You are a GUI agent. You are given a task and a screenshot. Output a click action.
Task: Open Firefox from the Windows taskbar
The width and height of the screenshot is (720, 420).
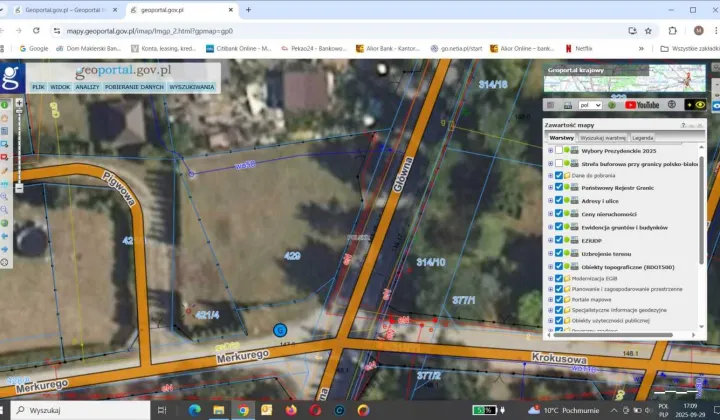291,410
